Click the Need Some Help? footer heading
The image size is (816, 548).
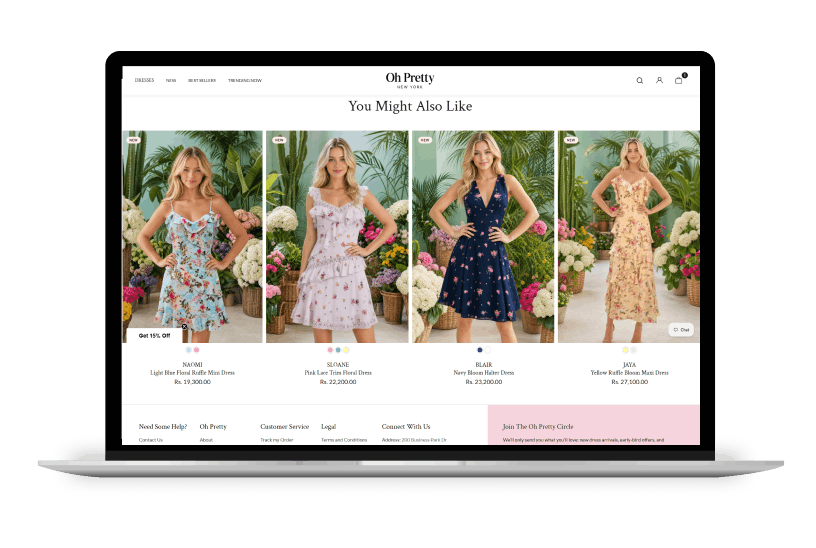[x=163, y=427]
